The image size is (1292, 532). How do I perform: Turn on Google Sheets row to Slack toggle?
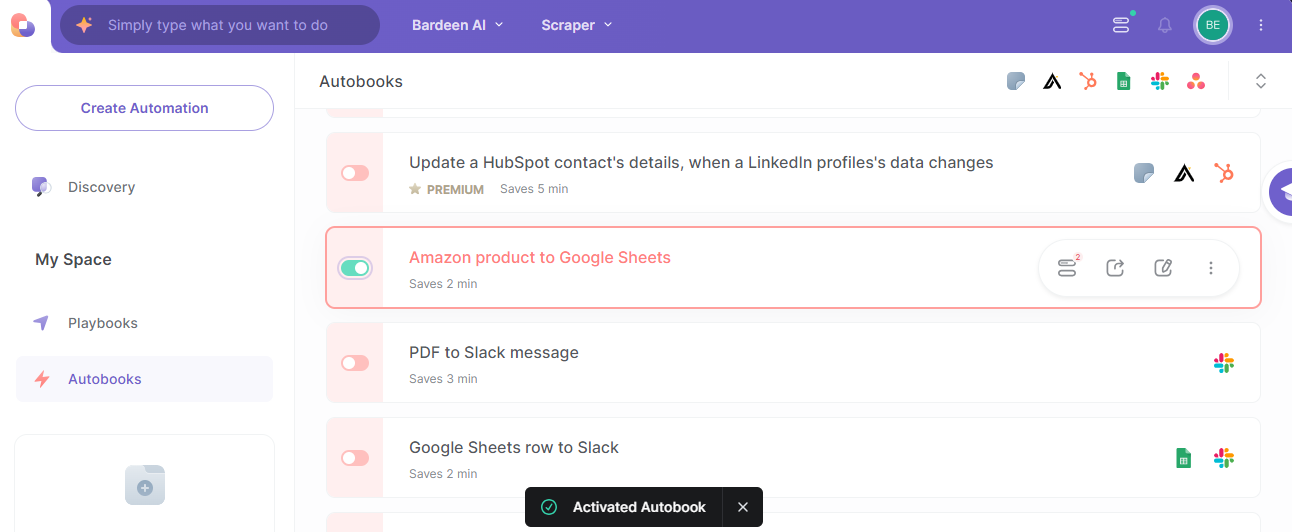click(x=355, y=458)
